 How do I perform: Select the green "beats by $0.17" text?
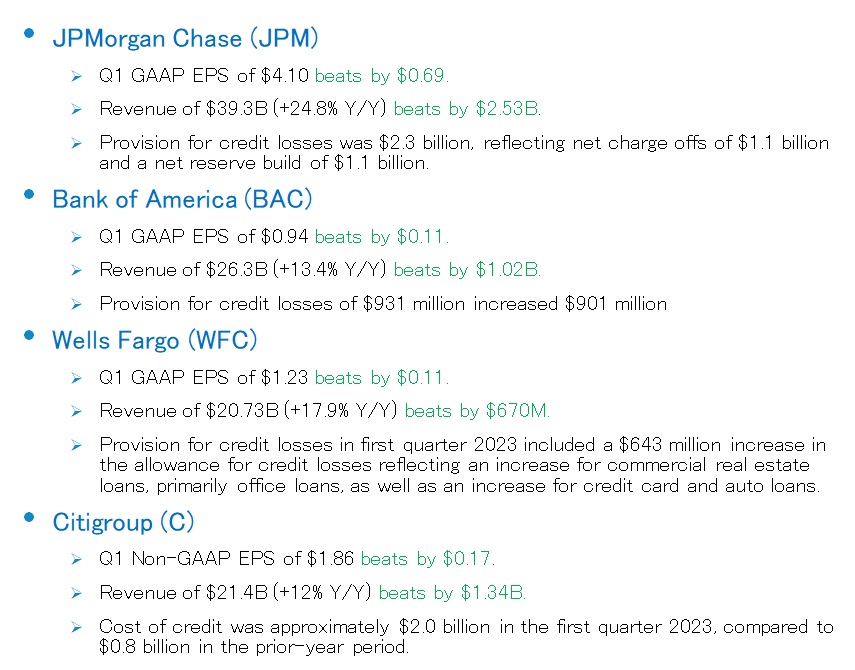427,559
